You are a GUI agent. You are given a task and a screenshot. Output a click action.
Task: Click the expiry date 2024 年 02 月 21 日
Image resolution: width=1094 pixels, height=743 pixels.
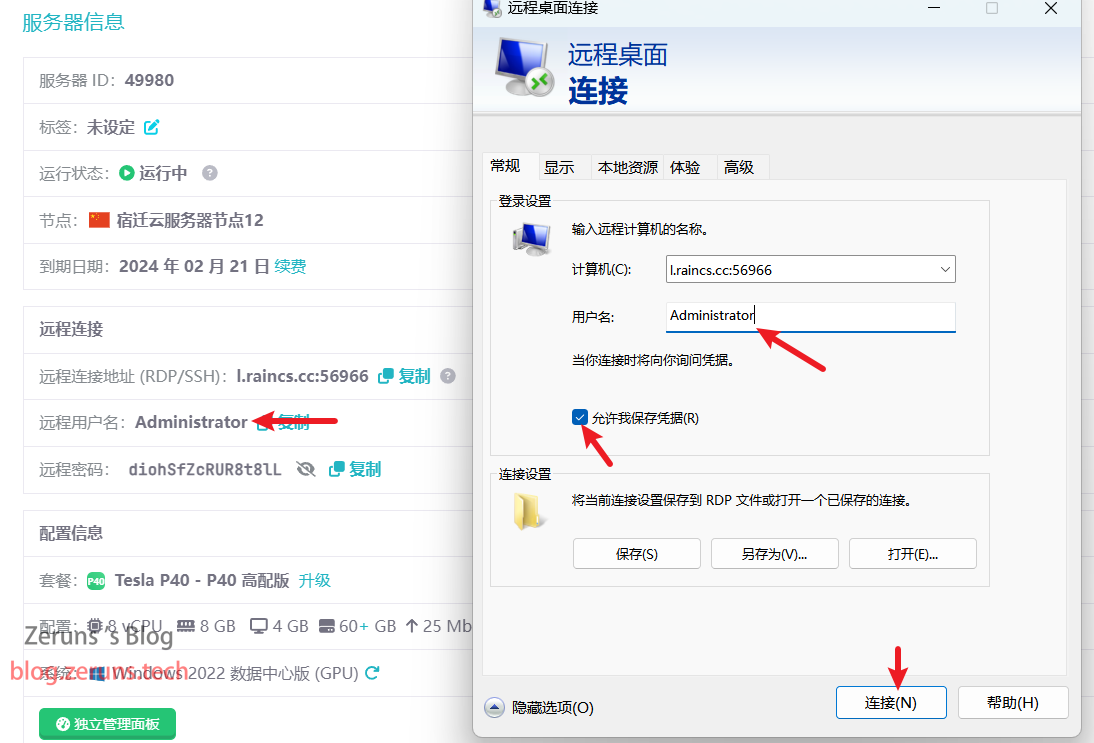tap(194, 267)
